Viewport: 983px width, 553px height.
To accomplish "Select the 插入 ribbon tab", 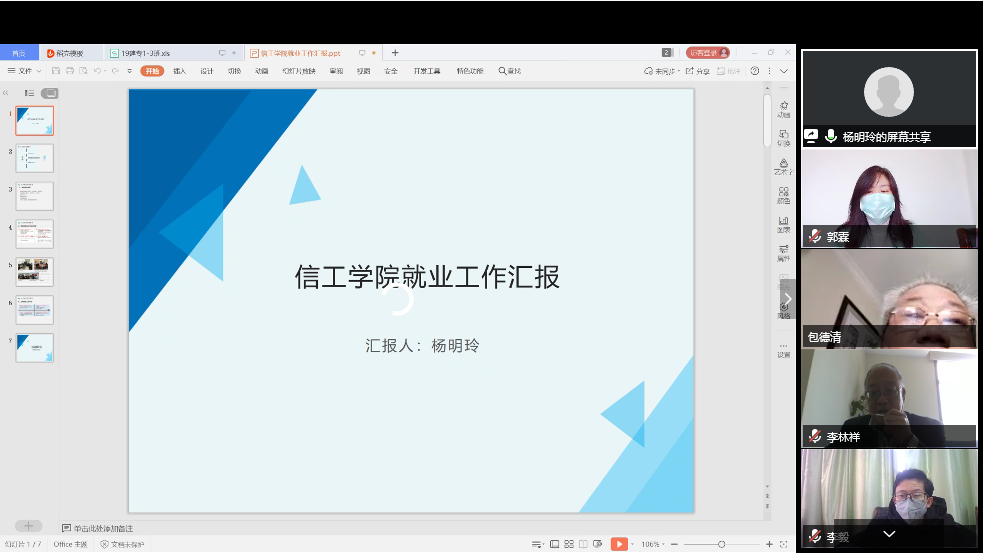I will point(179,71).
